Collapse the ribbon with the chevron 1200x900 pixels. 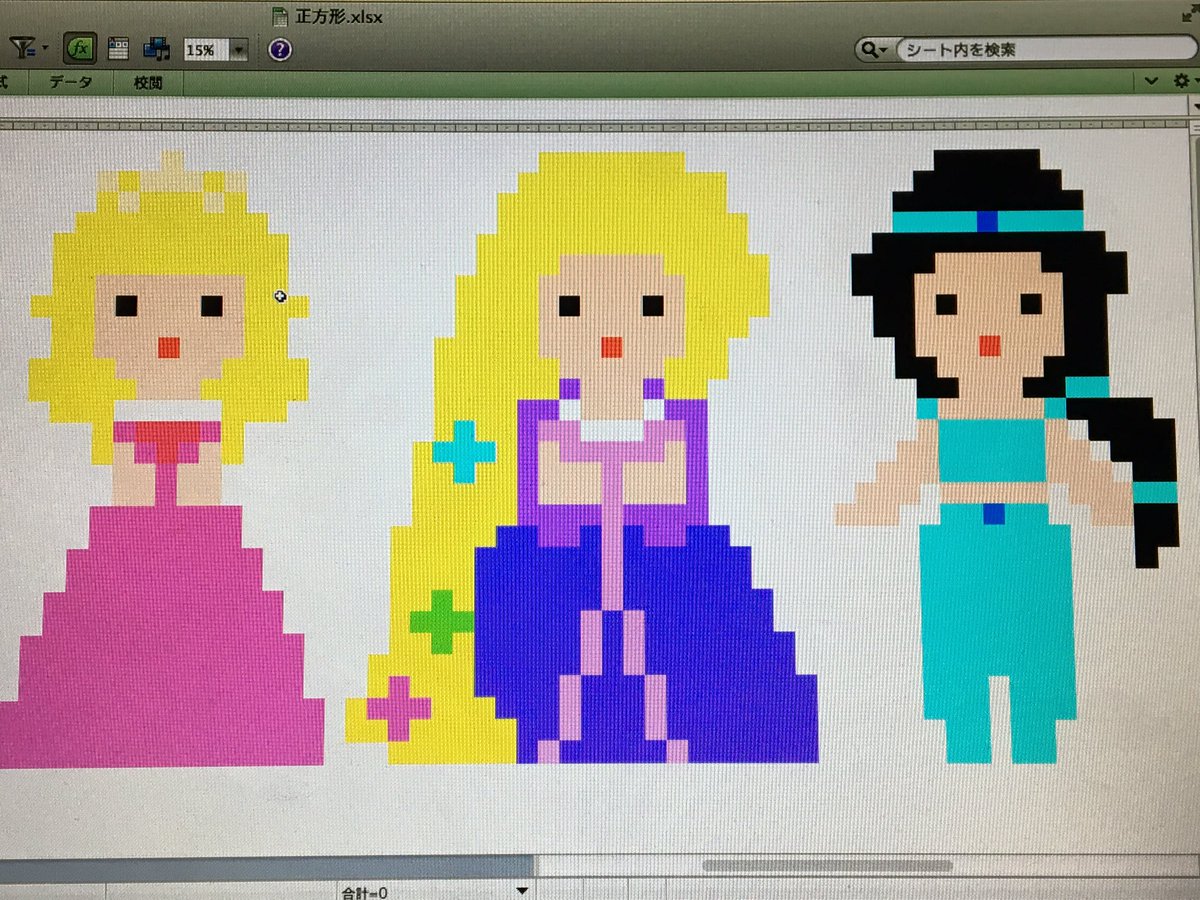1150,81
